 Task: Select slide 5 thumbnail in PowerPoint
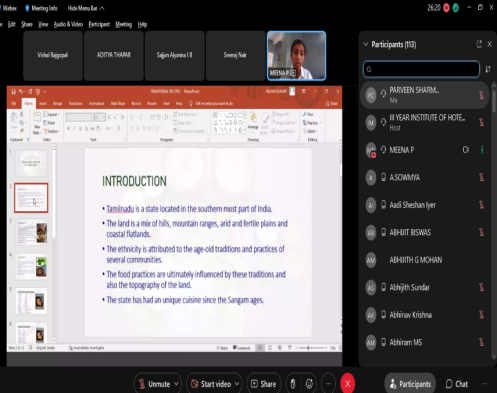(31, 301)
